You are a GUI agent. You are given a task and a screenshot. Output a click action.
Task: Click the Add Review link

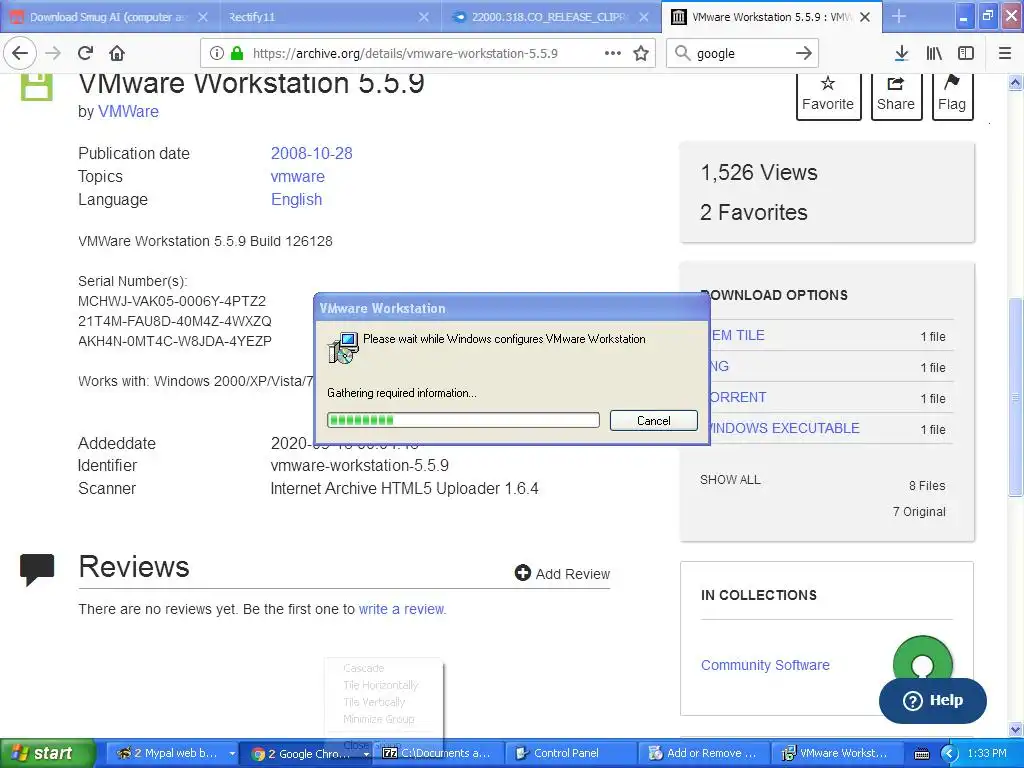[562, 573]
